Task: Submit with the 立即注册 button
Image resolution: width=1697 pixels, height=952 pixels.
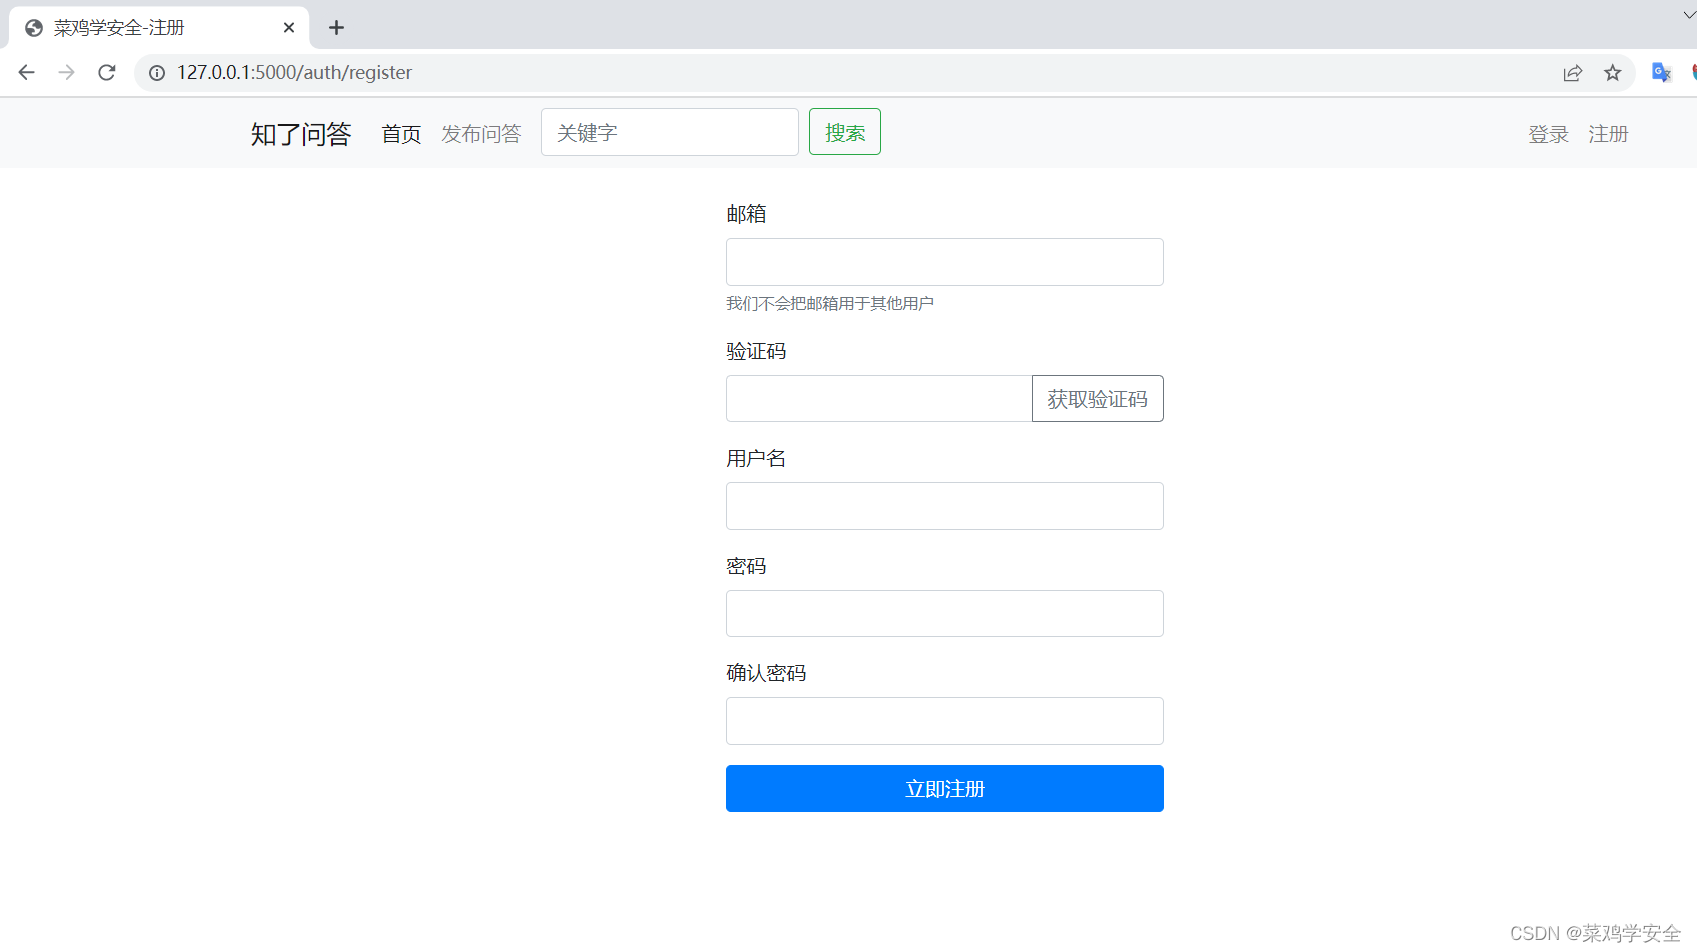Action: (945, 789)
